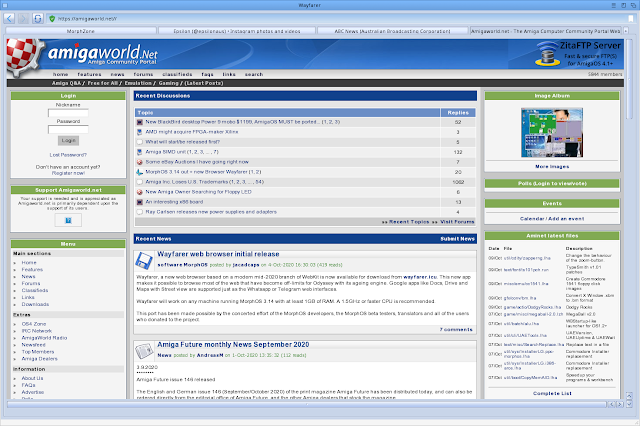Screen dimensions: 640x426
Task: Click 'wayfarer.icu' link in news text
Action: pos(420,277)
